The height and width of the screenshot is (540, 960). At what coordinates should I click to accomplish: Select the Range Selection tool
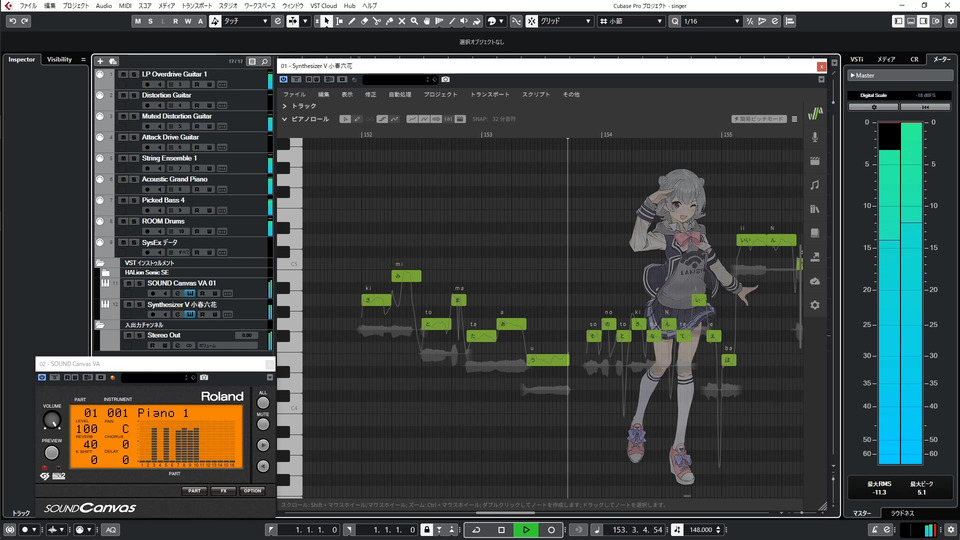pos(339,21)
